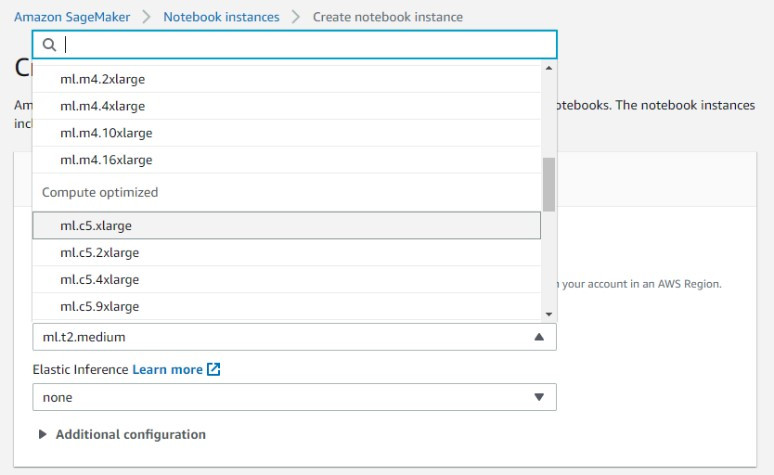Image resolution: width=774 pixels, height=475 pixels.
Task: Expand Additional configuration section
Action: 122,435
